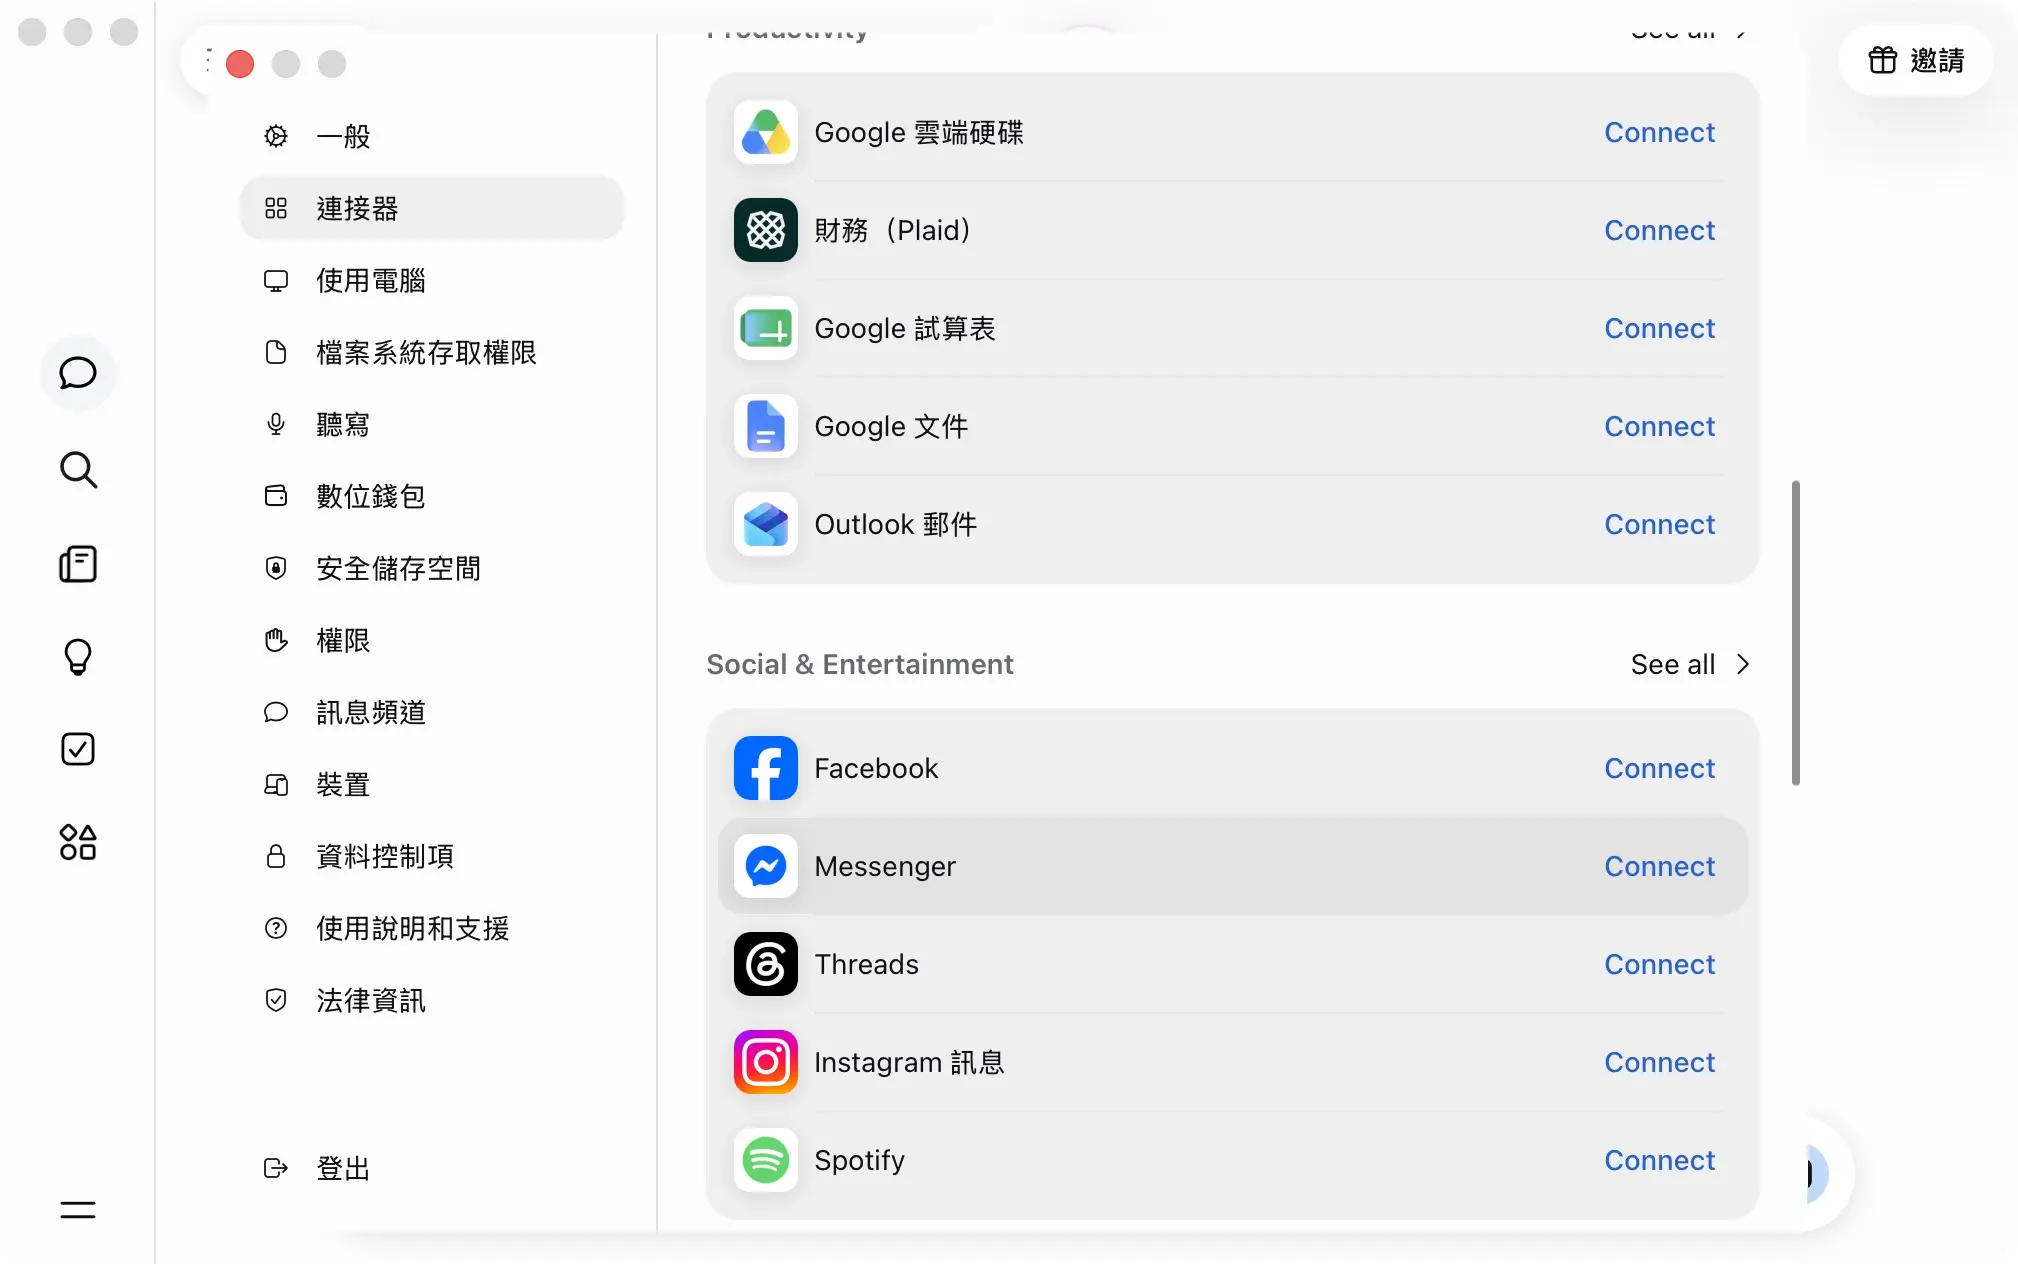This screenshot has width=2018, height=1264.
Task: Click the gift icon on 邀請 button
Action: tap(1883, 60)
